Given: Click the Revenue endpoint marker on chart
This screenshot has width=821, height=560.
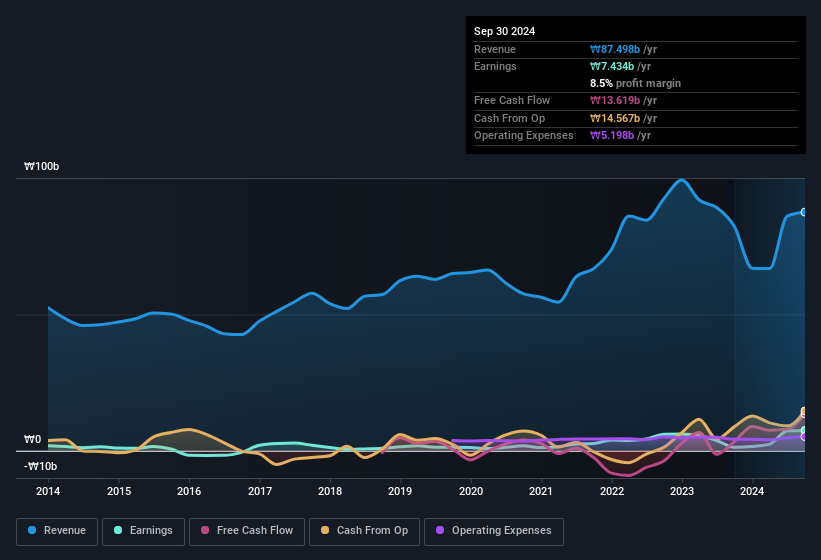Looking at the screenshot, I should [804, 212].
